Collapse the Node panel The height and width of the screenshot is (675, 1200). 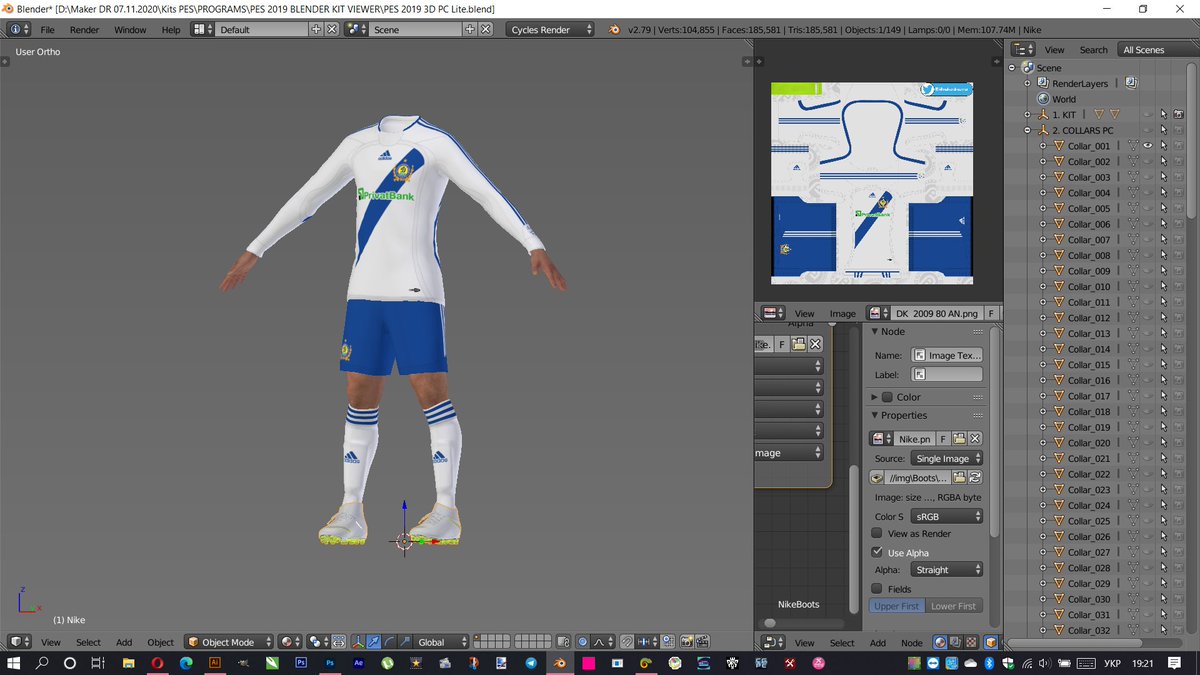click(875, 331)
